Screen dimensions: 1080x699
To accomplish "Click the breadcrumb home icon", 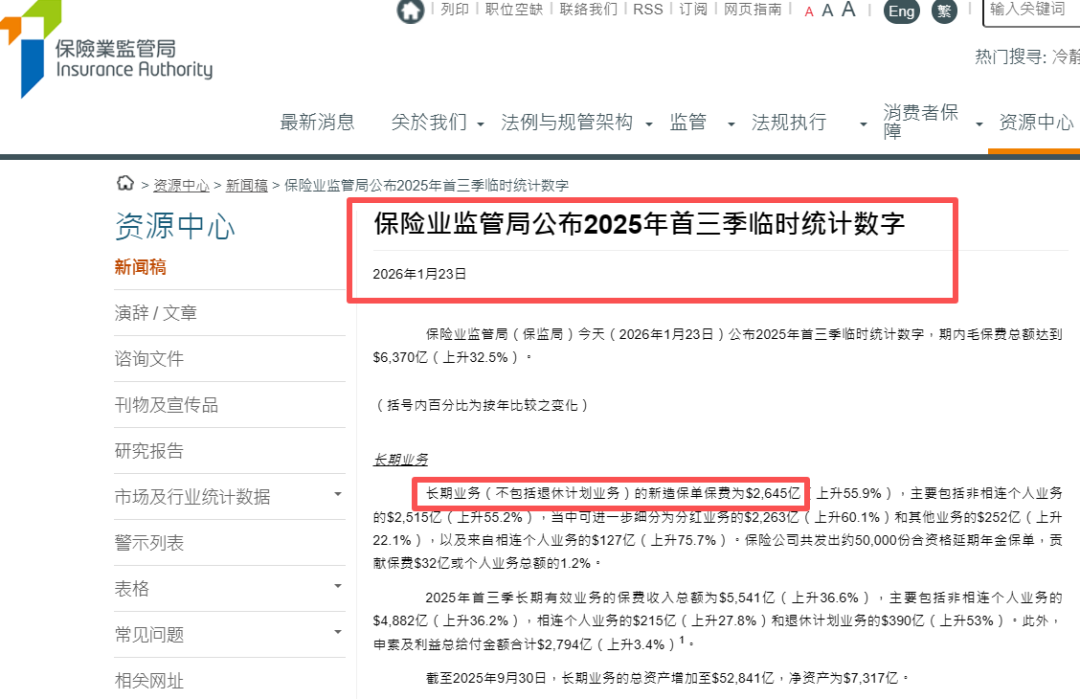I will 125,183.
